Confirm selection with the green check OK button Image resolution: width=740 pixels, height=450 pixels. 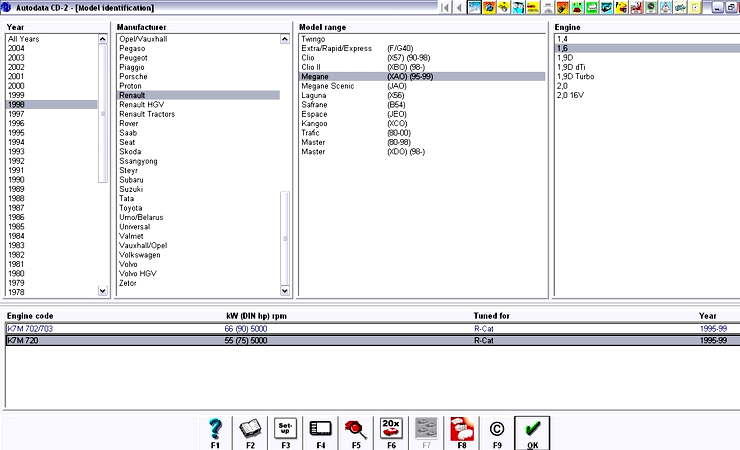coord(532,433)
